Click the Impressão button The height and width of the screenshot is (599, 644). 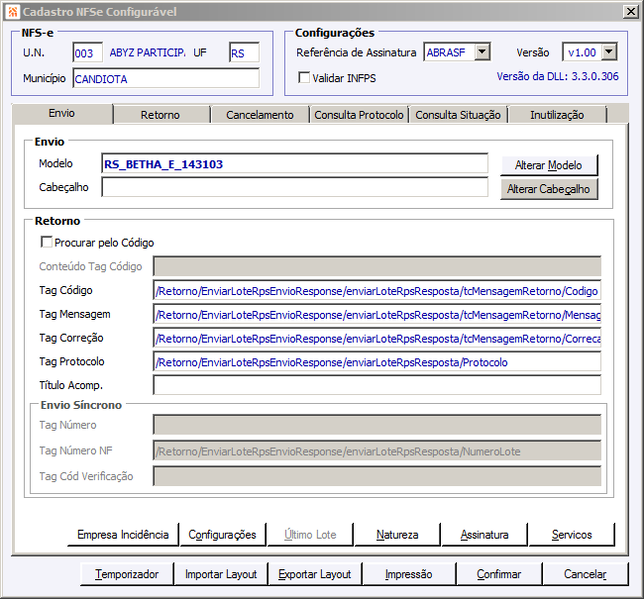coord(409,574)
